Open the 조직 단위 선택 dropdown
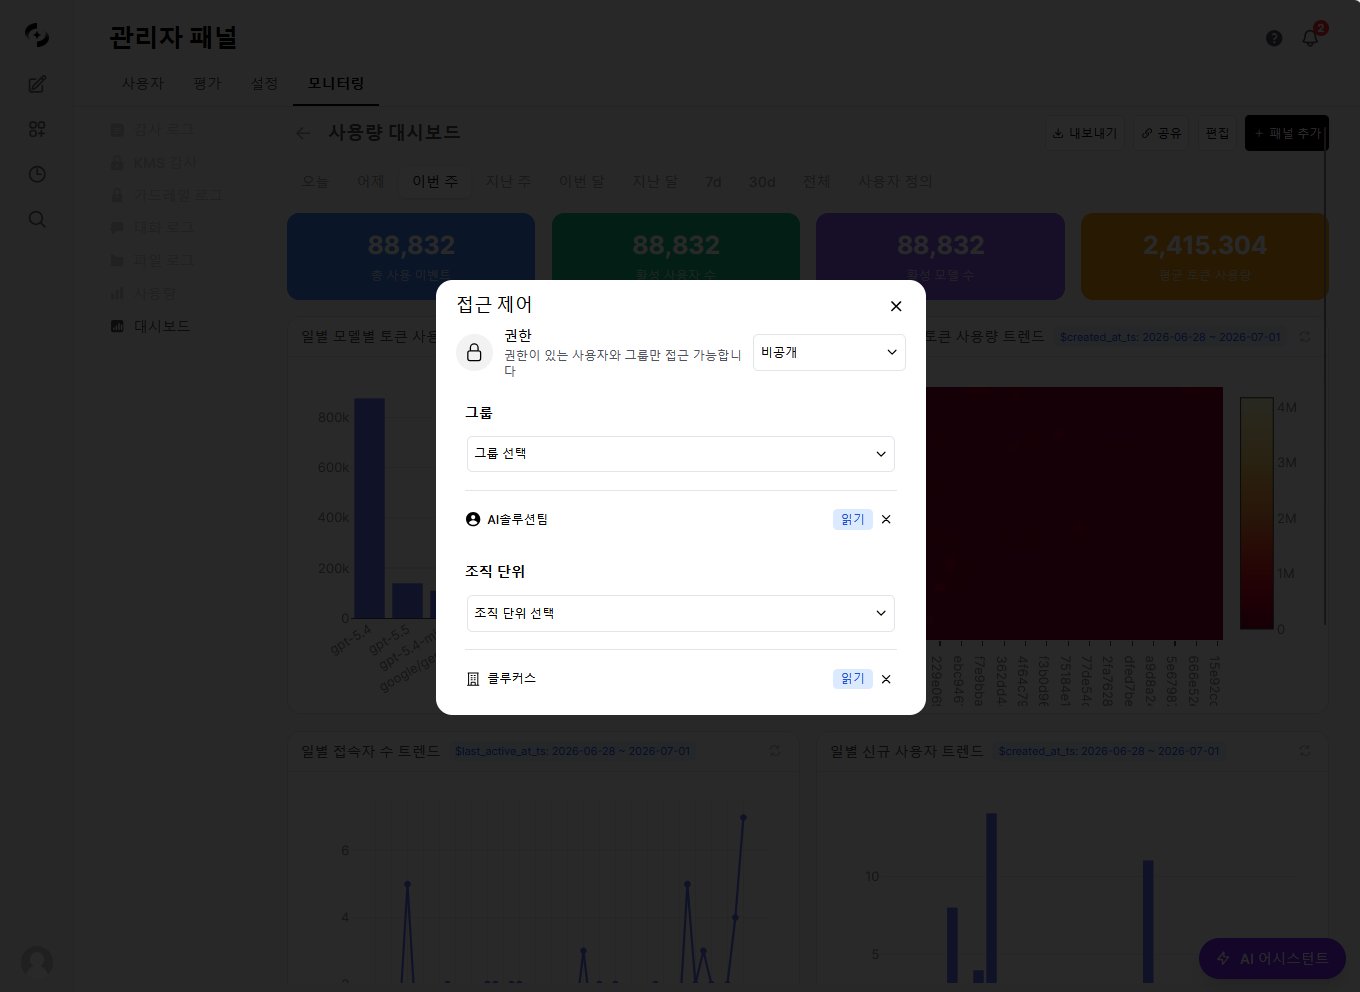1360x992 pixels. coord(680,613)
